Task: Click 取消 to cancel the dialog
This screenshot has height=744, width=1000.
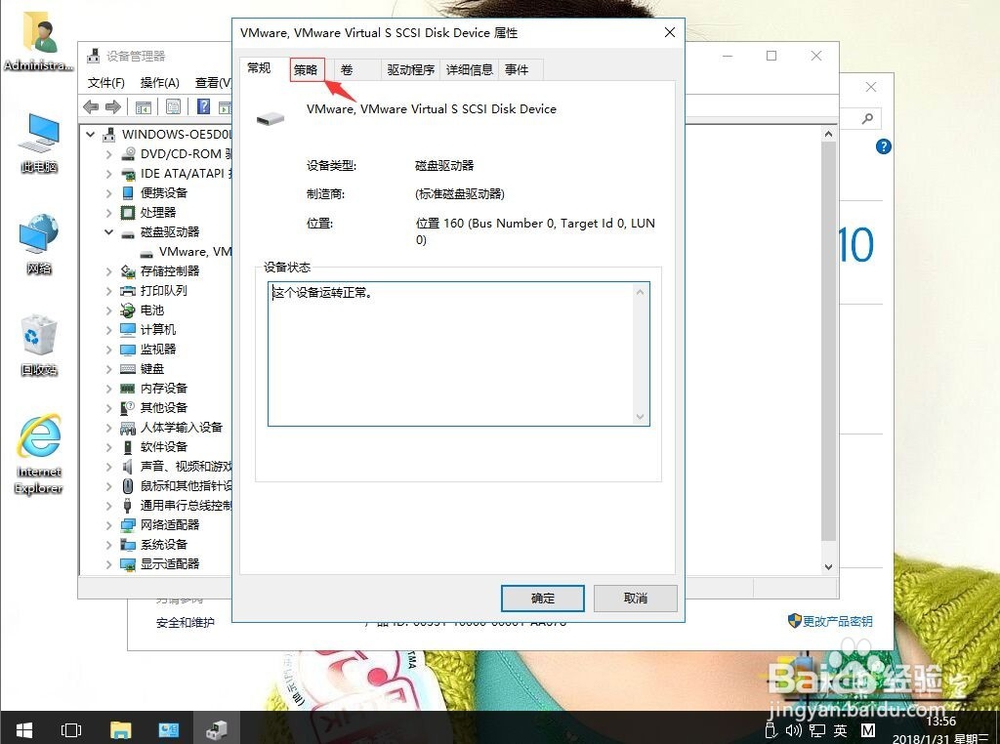Action: point(635,598)
